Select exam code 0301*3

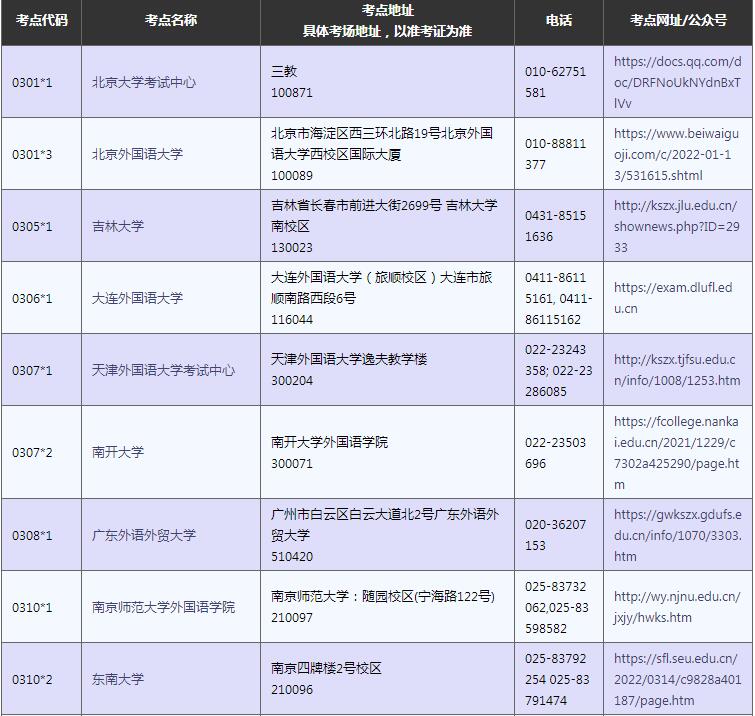pyautogui.click(x=32, y=155)
